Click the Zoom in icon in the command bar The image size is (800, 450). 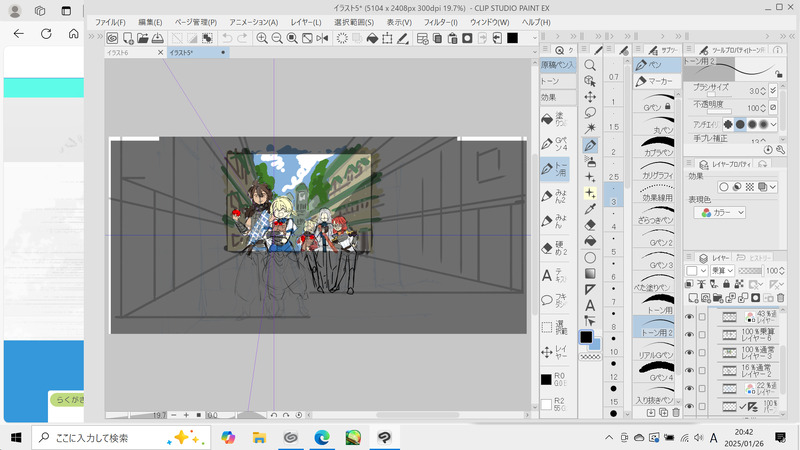pos(261,38)
